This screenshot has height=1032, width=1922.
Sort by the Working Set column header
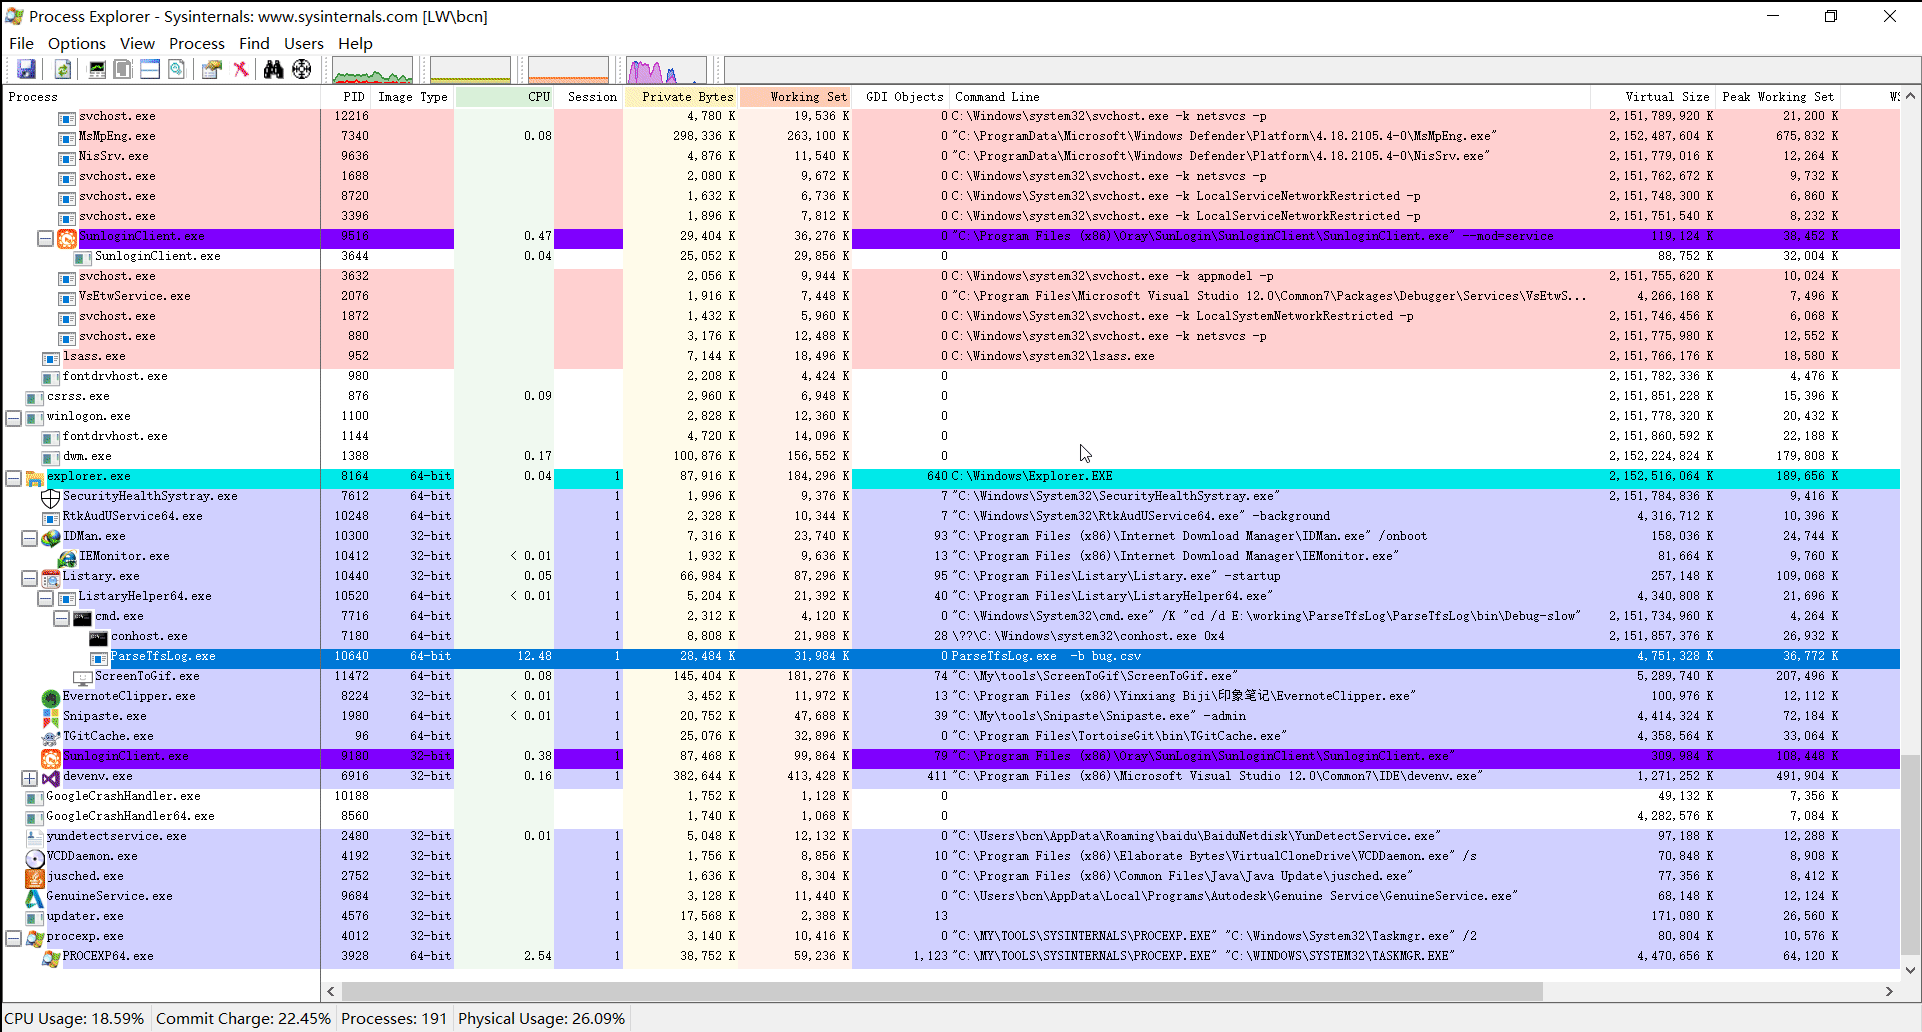point(795,97)
